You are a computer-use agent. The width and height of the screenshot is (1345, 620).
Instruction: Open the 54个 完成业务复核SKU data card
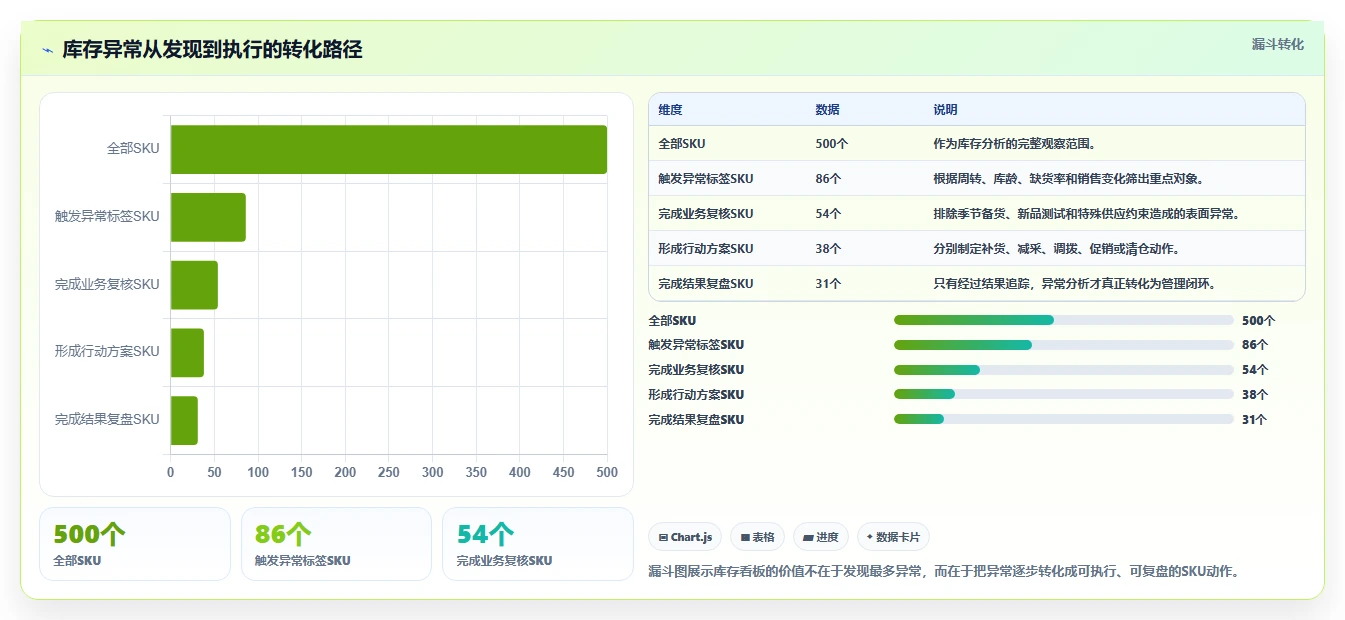point(538,544)
